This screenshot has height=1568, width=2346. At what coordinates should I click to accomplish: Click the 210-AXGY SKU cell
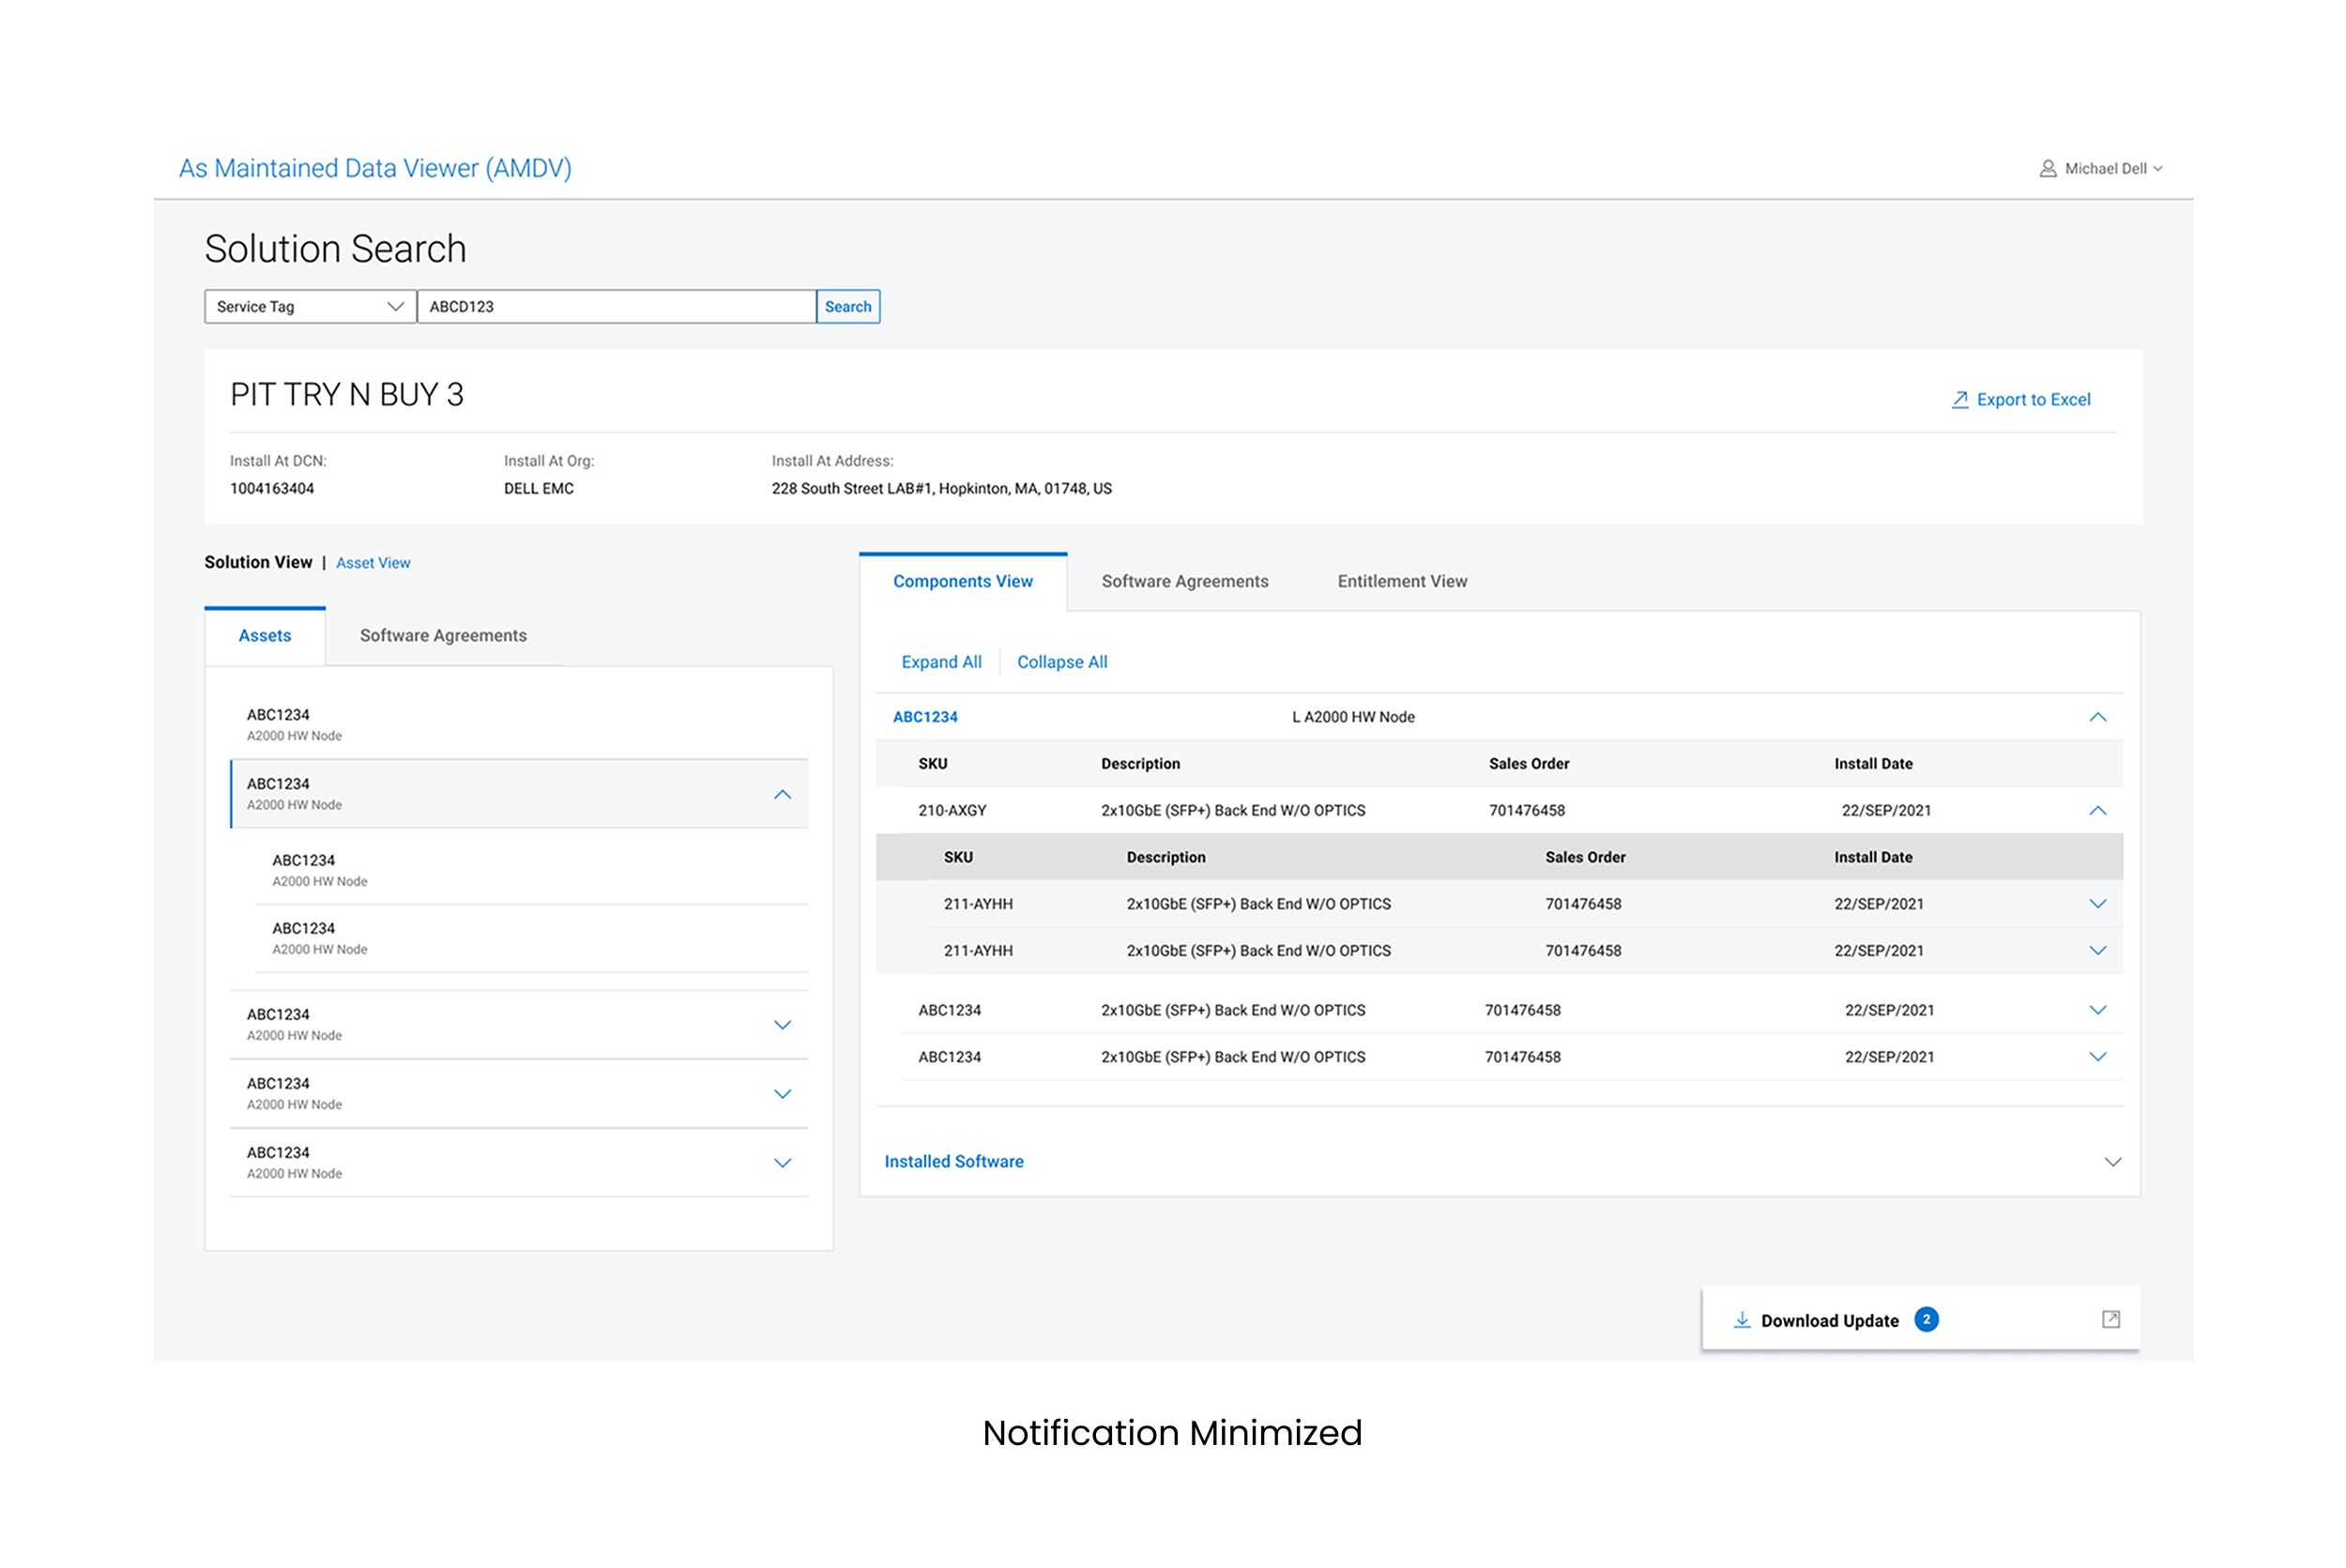(x=952, y=811)
